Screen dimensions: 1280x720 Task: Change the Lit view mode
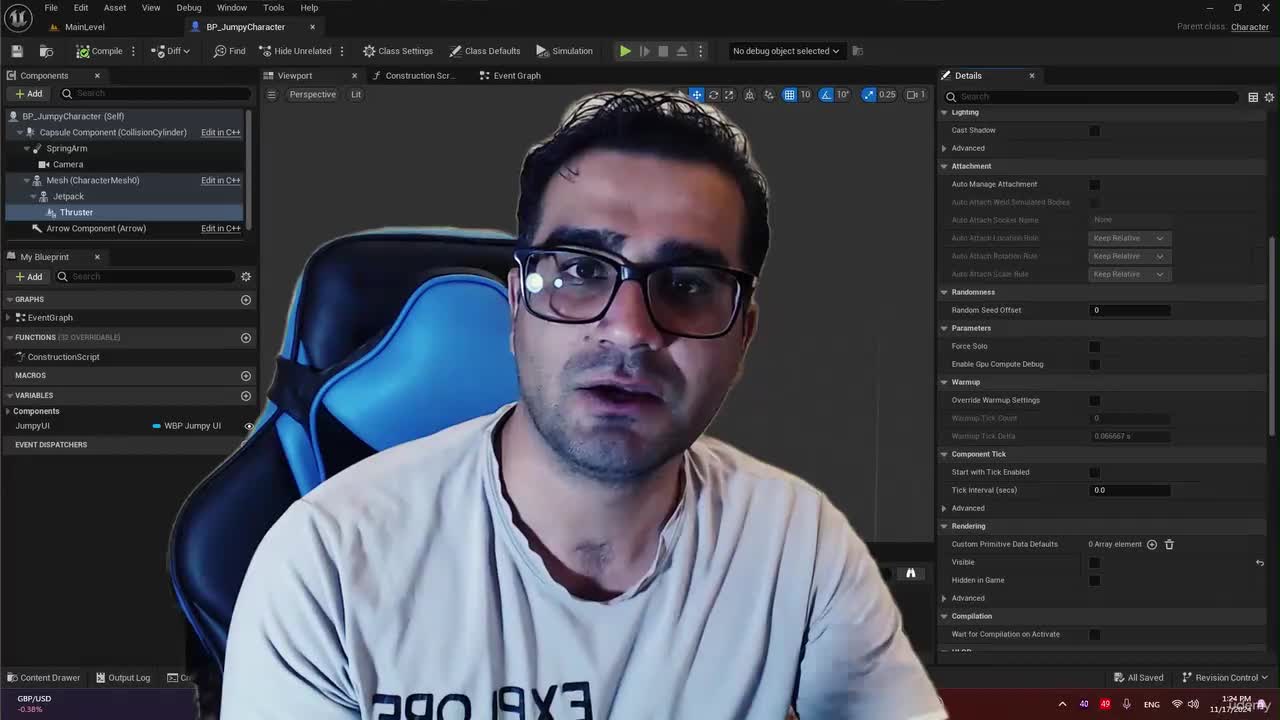(x=356, y=95)
